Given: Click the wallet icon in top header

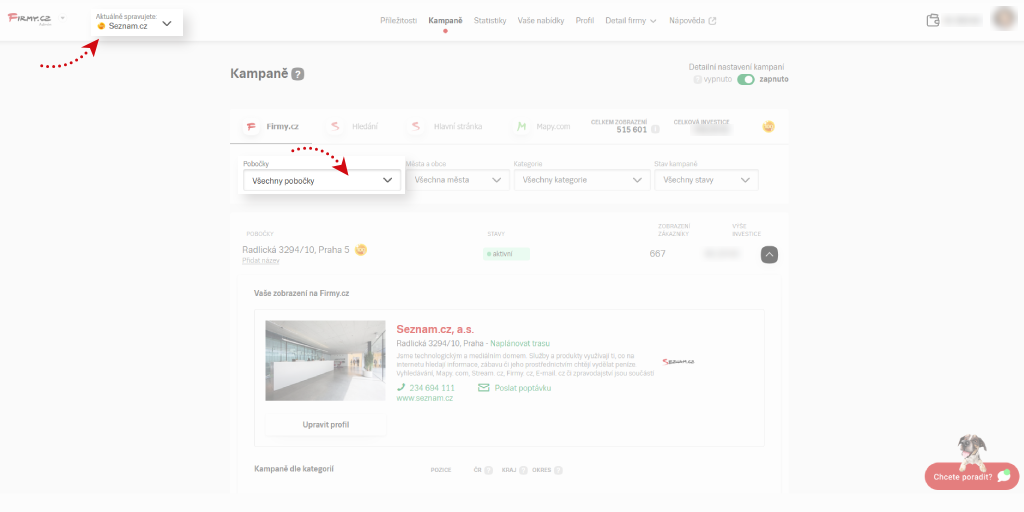Looking at the screenshot, I should point(933,20).
